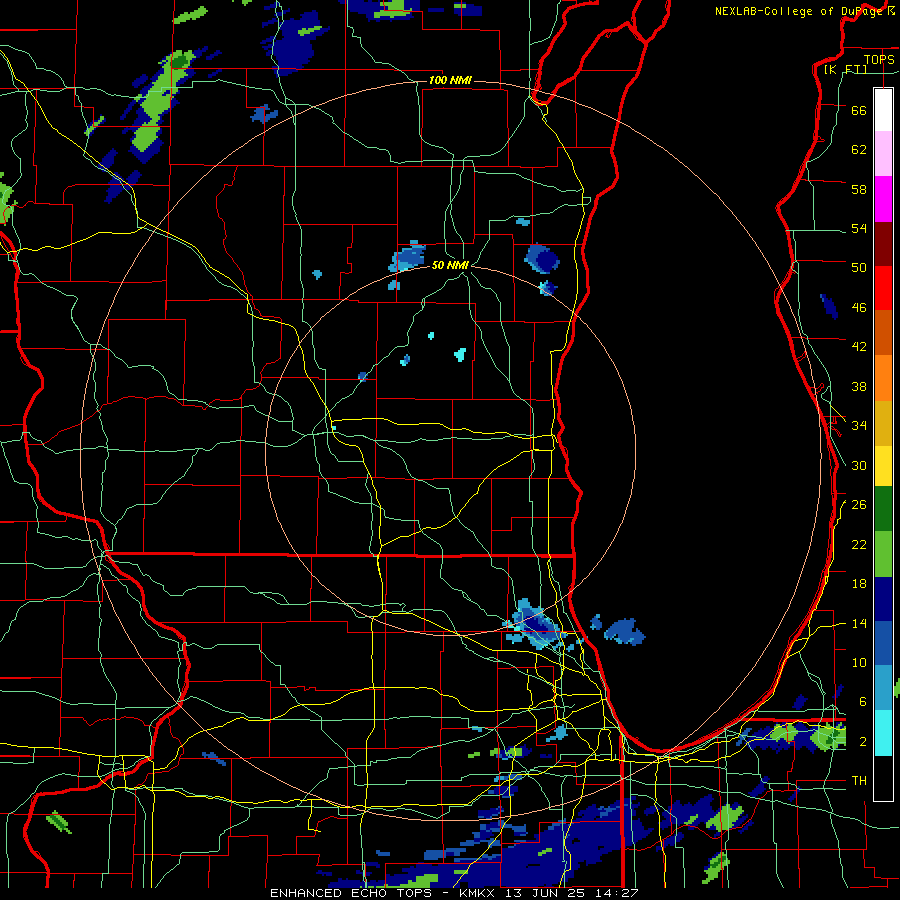Click the 42 legend value
The height and width of the screenshot is (900, 900).
[x=859, y=347]
